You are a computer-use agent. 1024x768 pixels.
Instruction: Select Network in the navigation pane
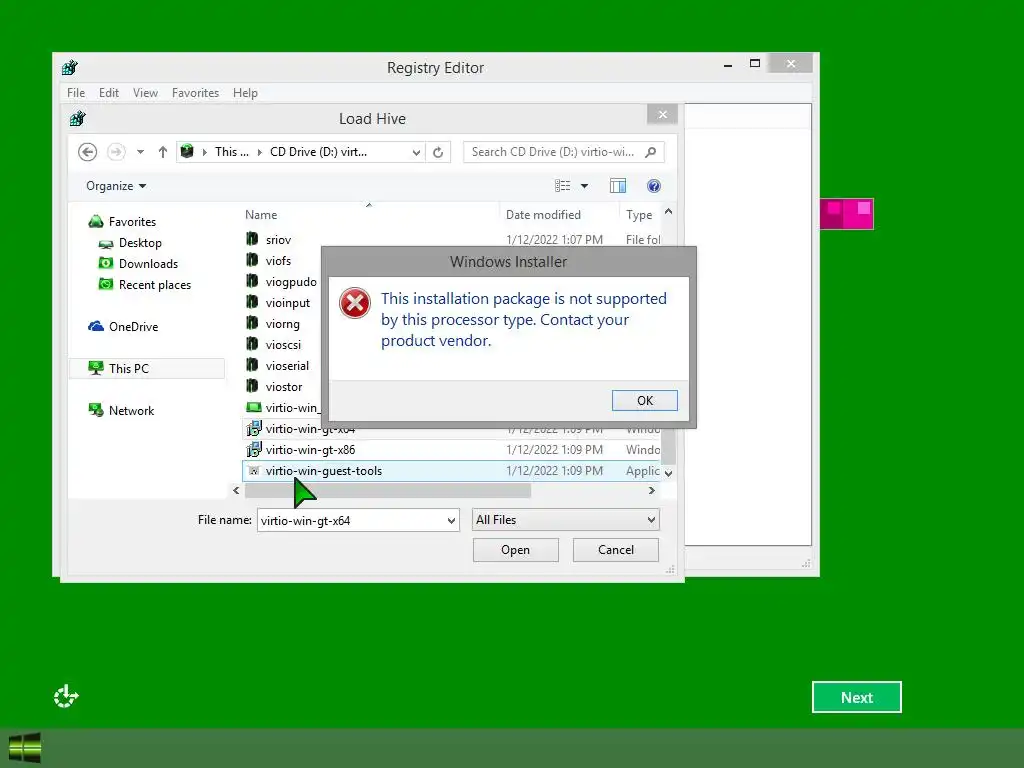pos(131,411)
